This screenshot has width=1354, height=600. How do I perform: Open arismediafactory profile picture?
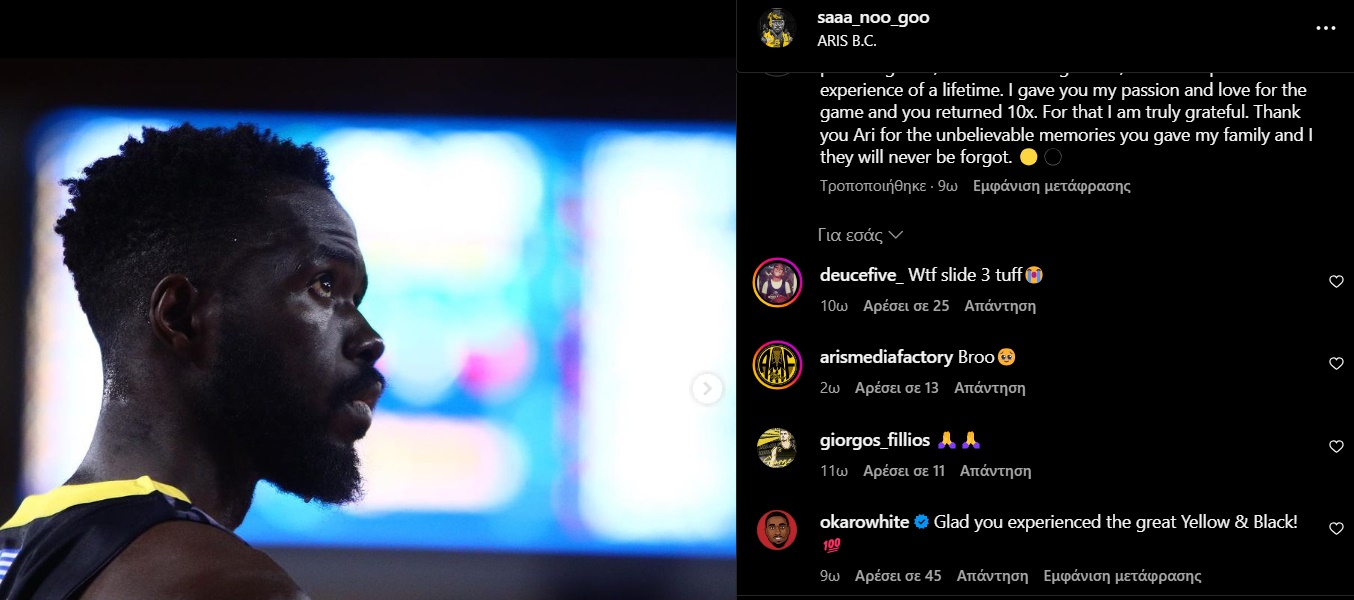coord(777,365)
